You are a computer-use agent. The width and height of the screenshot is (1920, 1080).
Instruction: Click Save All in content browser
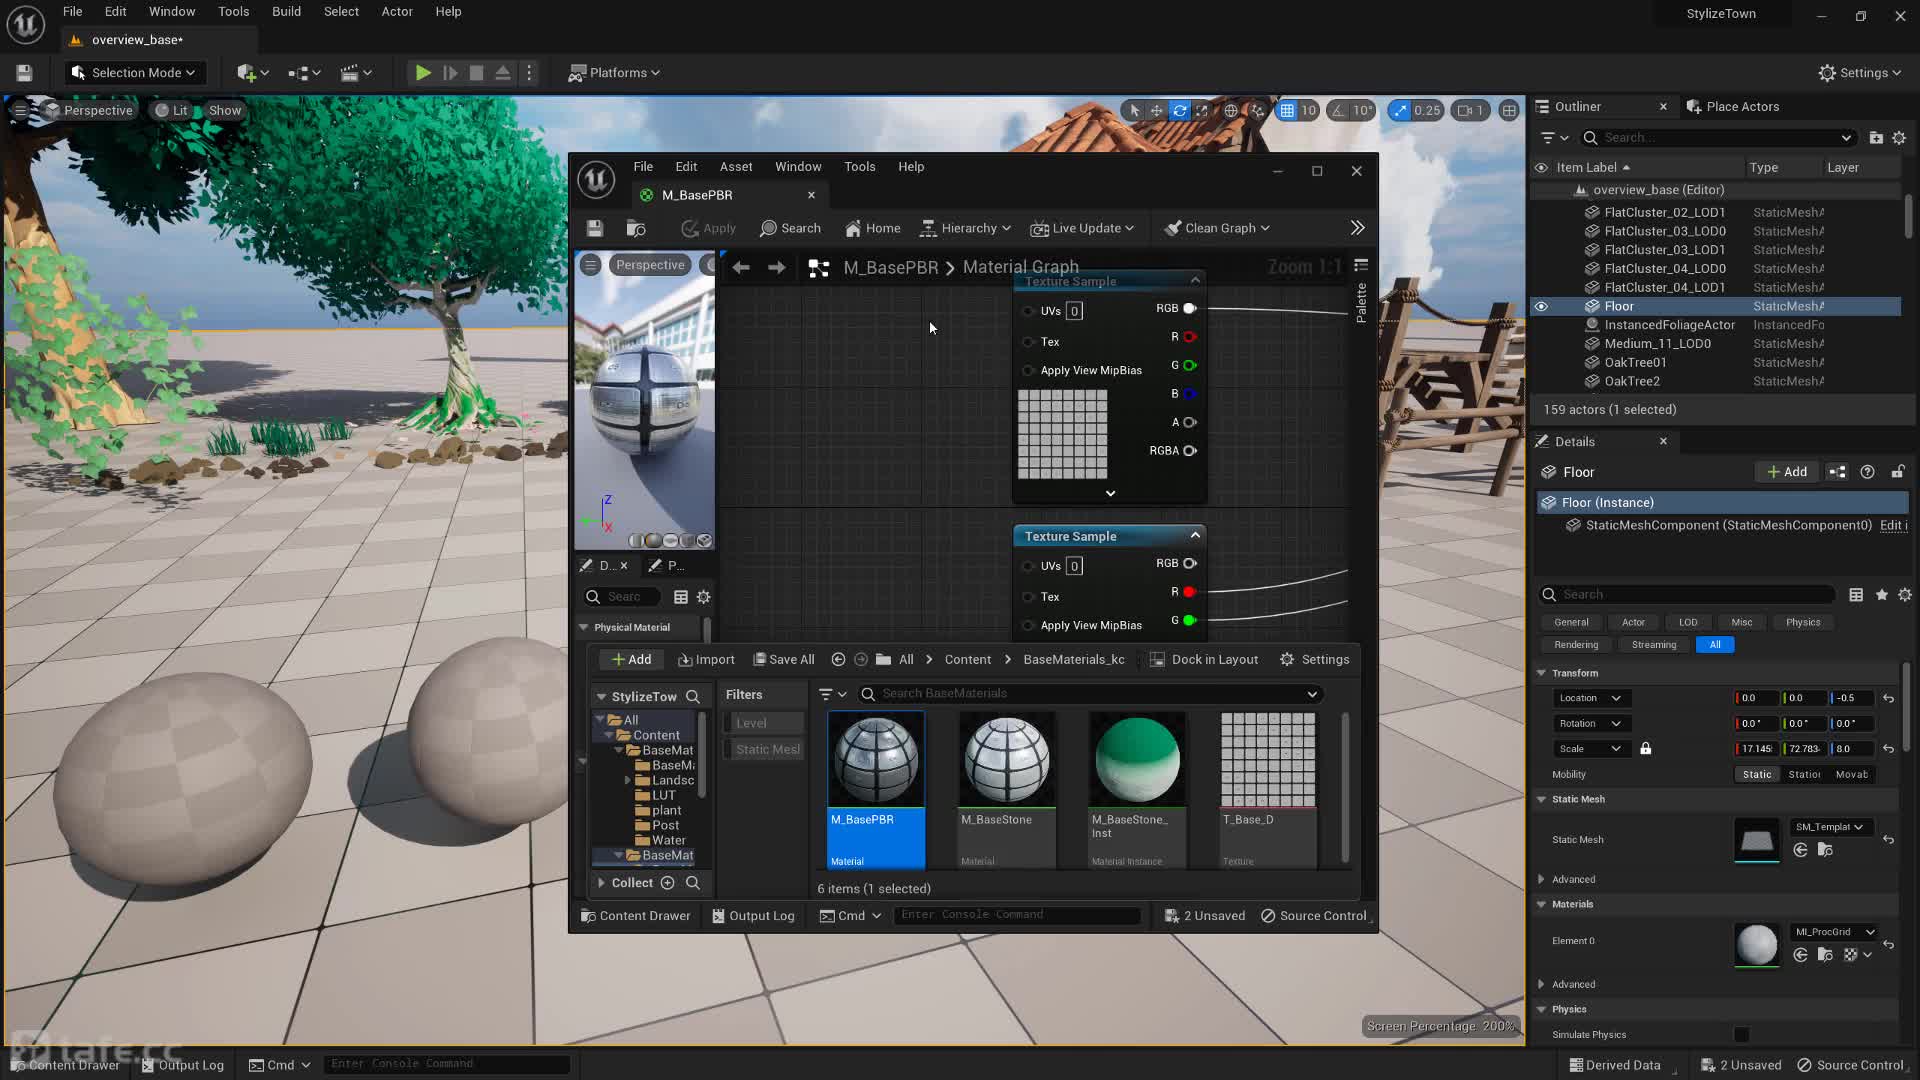click(x=784, y=660)
